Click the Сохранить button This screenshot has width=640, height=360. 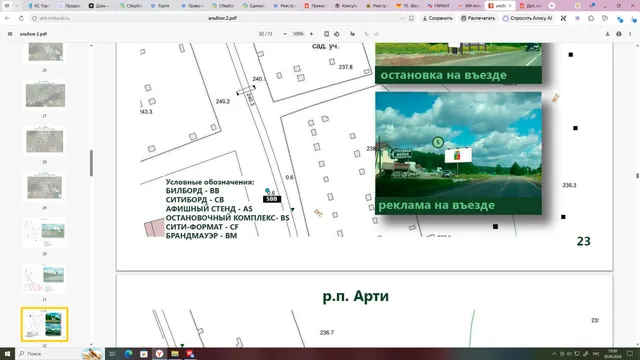pos(437,18)
